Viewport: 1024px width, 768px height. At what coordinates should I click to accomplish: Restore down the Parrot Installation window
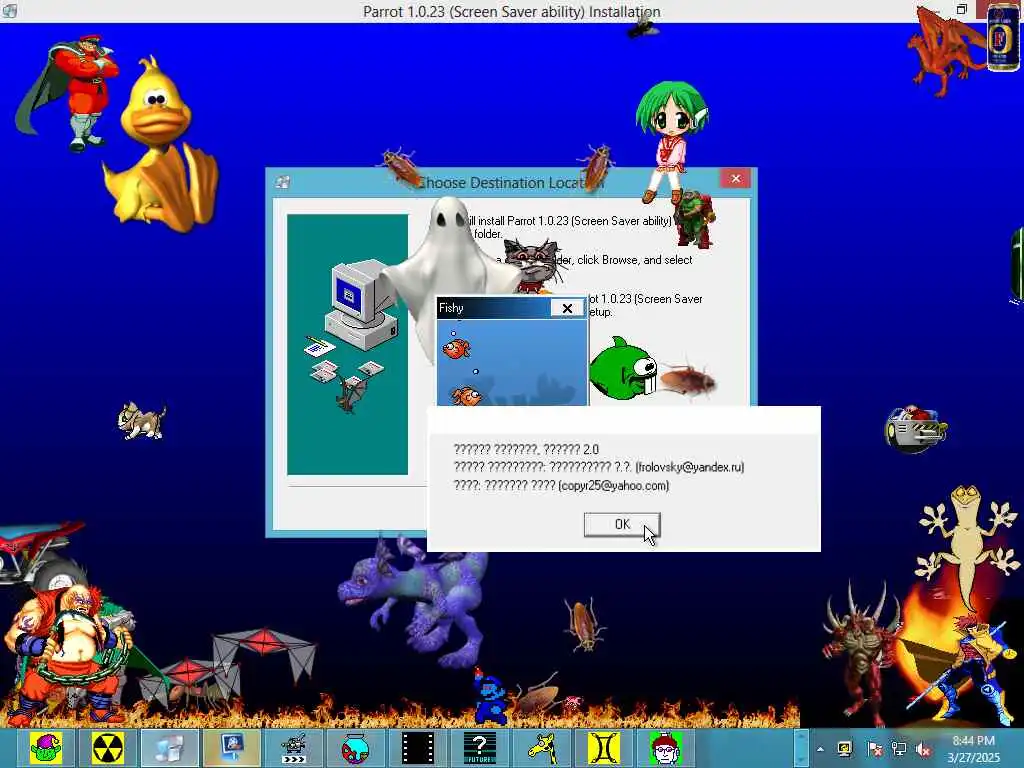pyautogui.click(x=961, y=9)
